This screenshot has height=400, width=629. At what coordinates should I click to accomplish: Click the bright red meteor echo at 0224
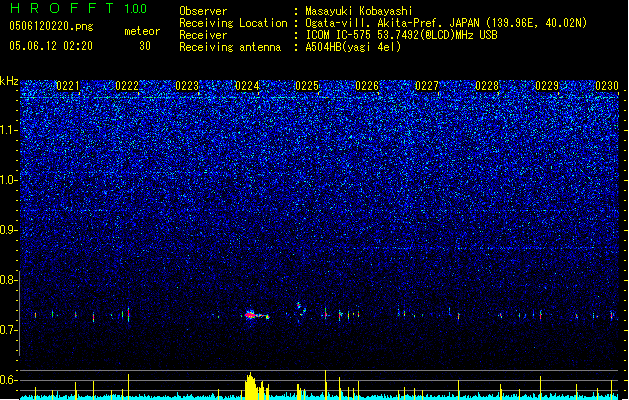coord(251,315)
